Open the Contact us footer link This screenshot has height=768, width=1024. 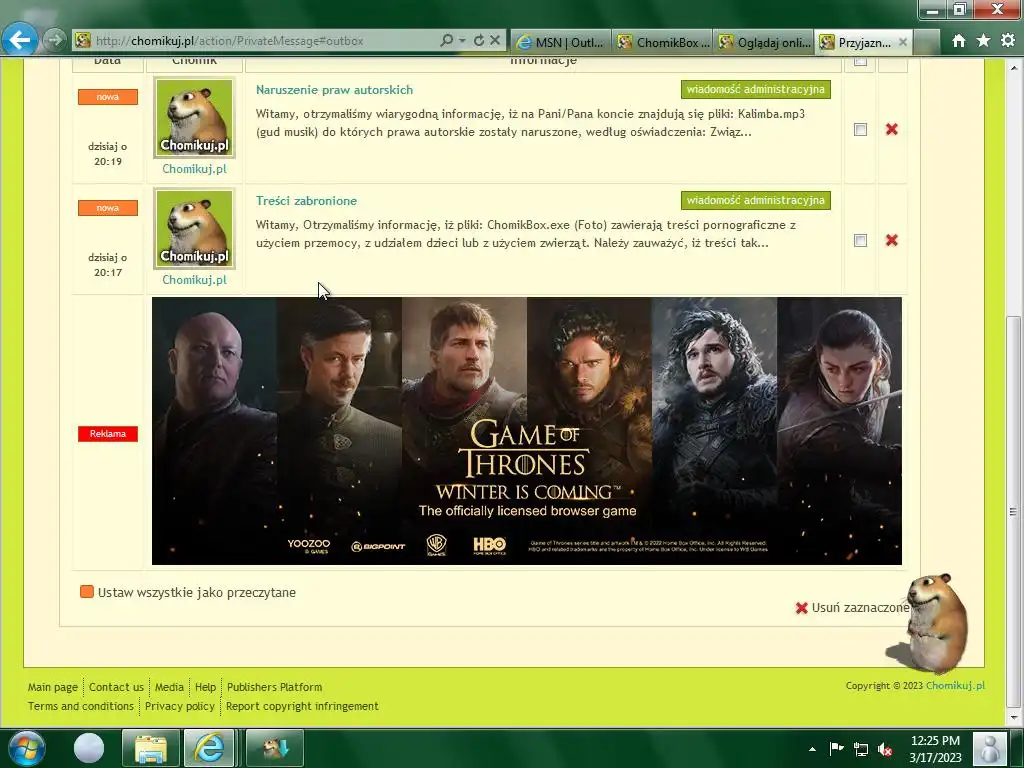(x=116, y=687)
